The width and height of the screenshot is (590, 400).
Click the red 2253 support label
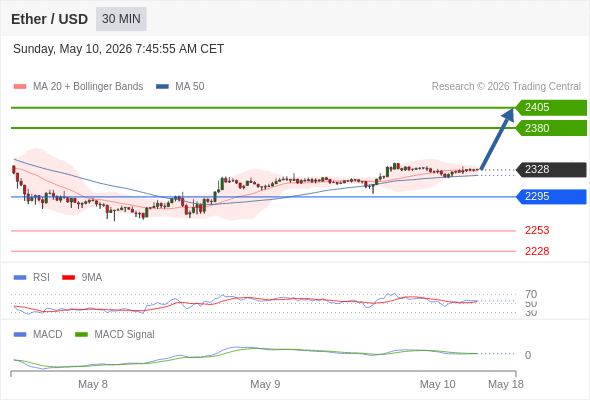[537, 230]
